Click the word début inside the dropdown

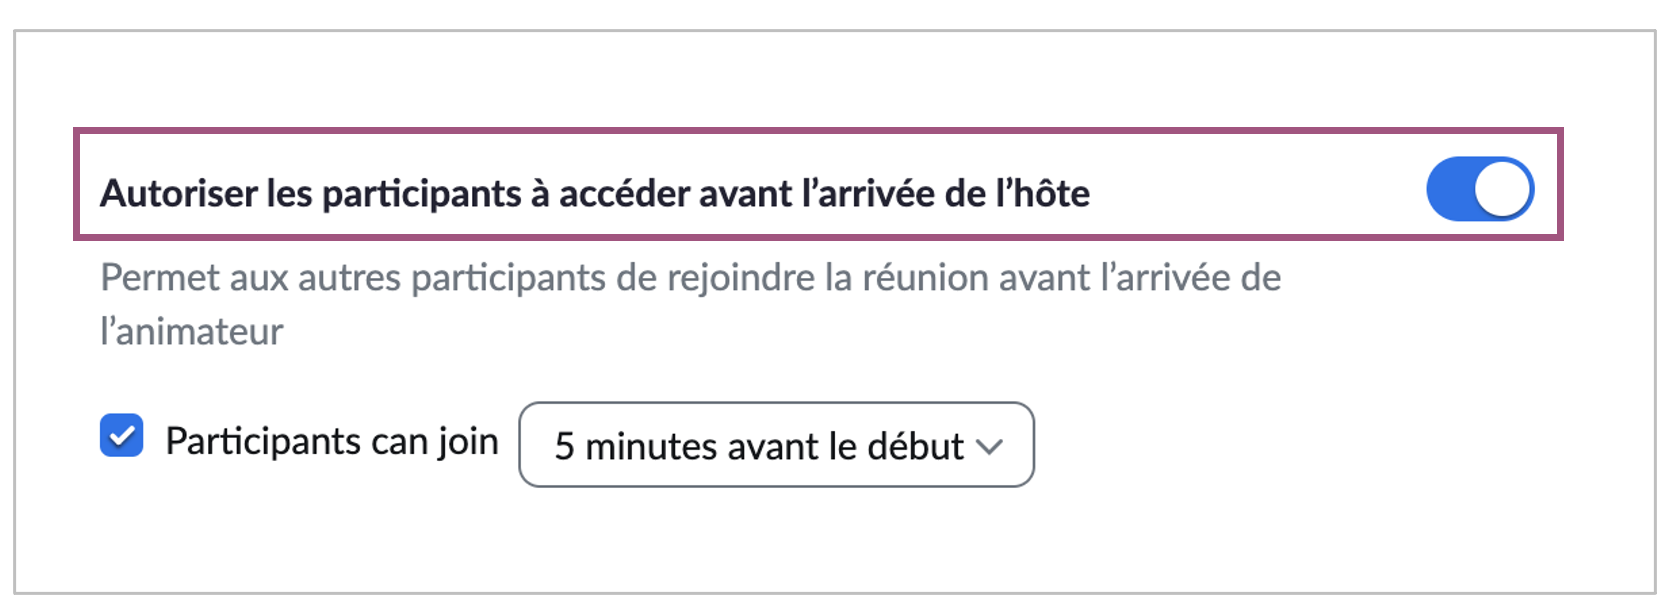coord(915,446)
